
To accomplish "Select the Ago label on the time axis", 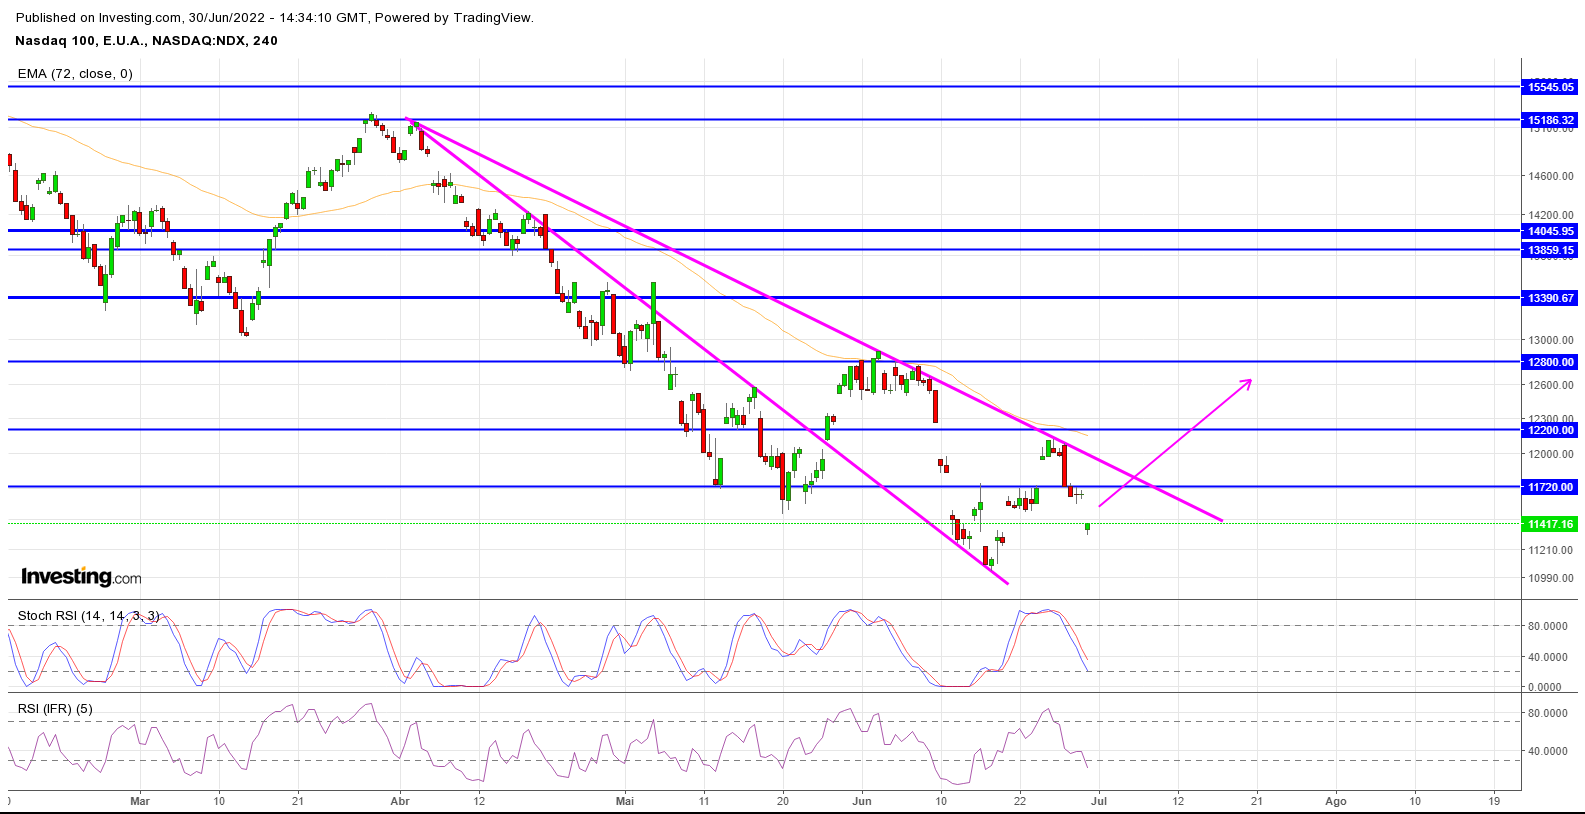I will click(x=1336, y=801).
